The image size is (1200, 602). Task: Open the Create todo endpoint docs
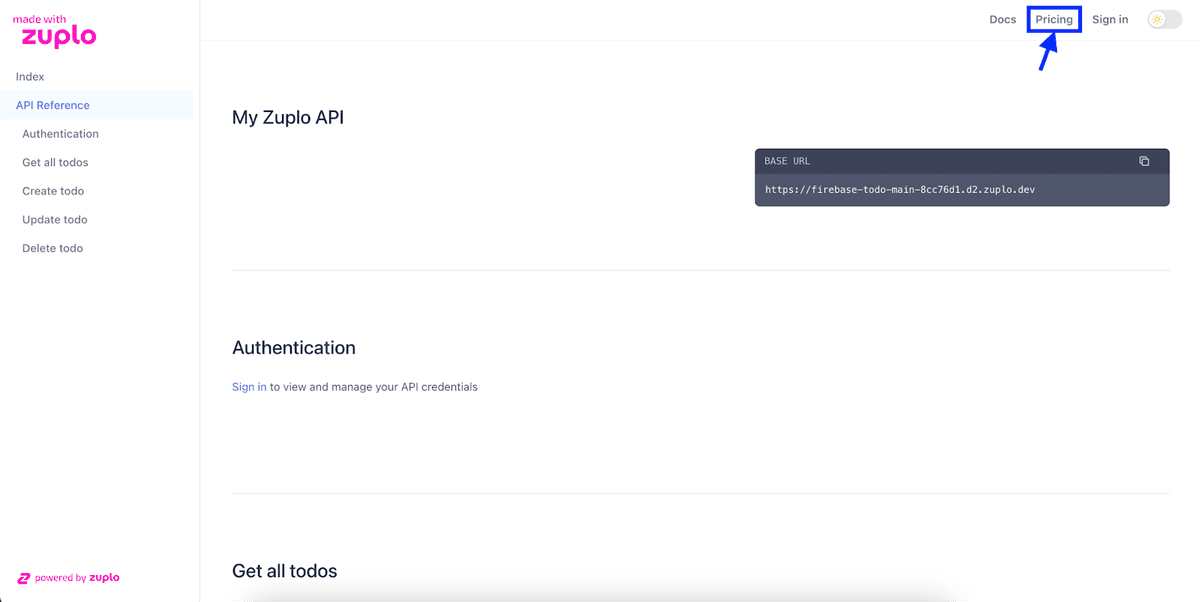[x=50, y=190]
